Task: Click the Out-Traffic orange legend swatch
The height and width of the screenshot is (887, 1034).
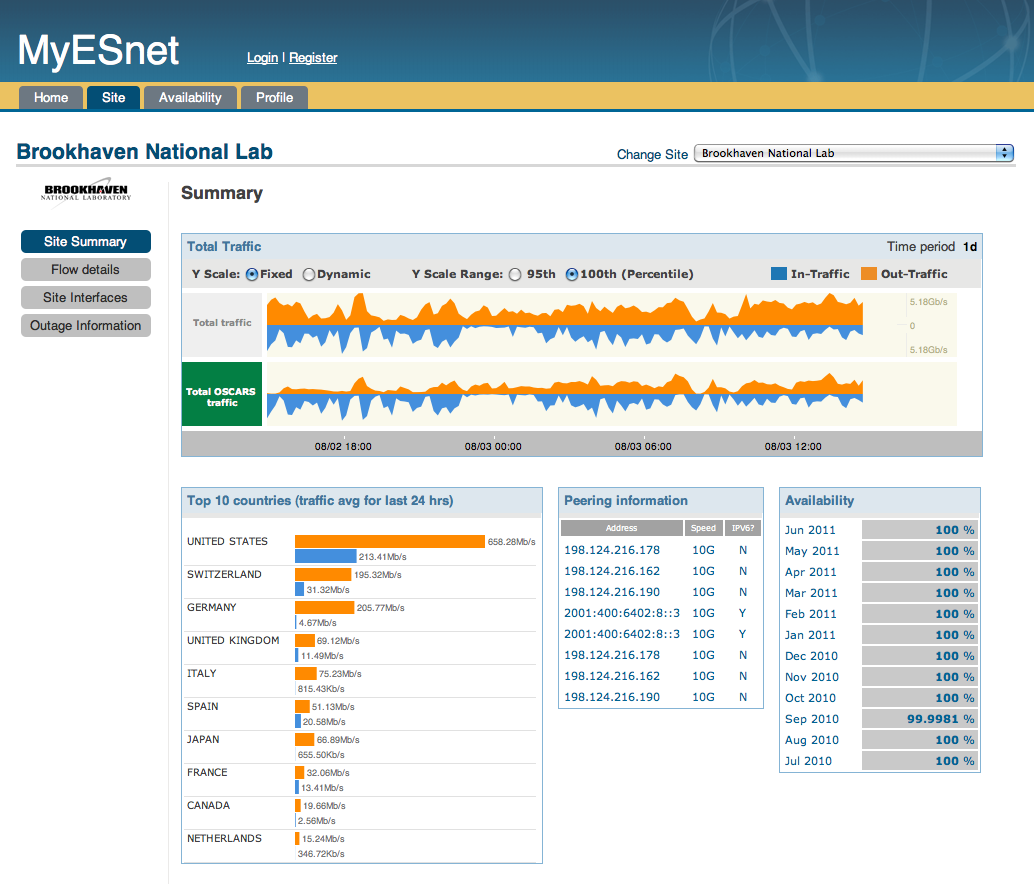Action: pyautogui.click(x=869, y=274)
